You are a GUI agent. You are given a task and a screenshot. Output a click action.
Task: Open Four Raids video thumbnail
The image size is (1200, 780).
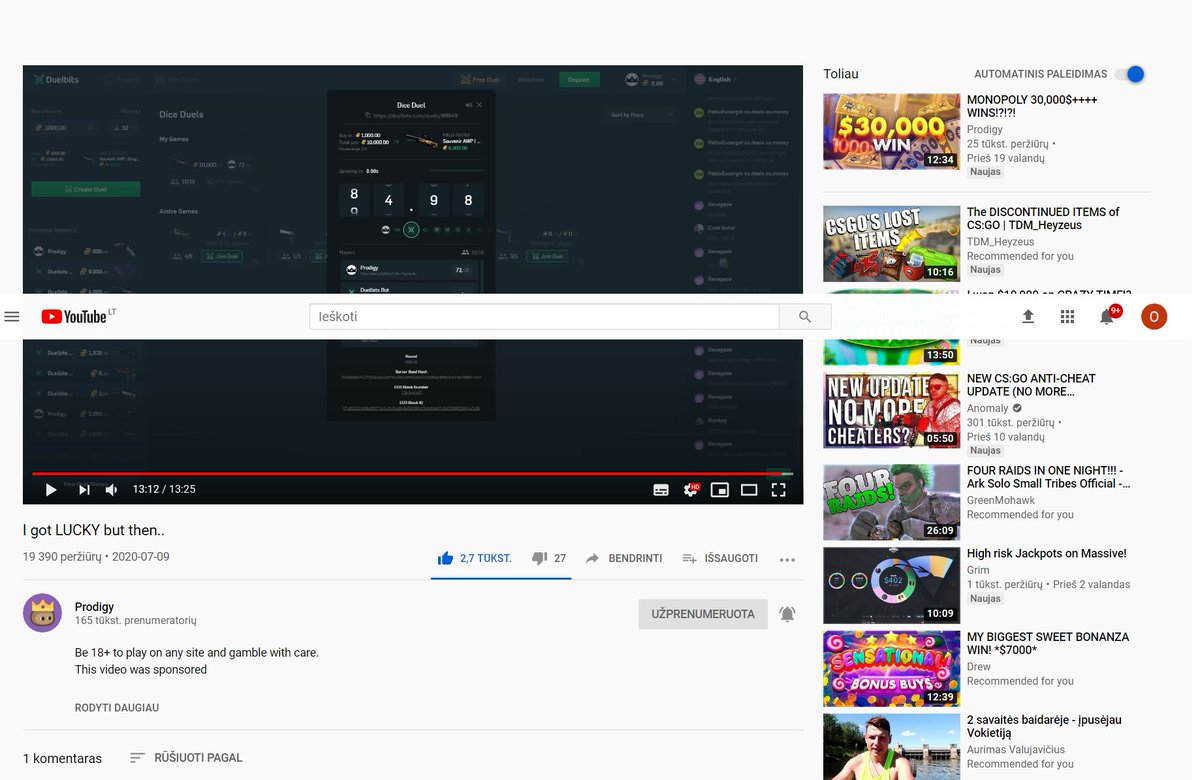pyautogui.click(x=891, y=502)
